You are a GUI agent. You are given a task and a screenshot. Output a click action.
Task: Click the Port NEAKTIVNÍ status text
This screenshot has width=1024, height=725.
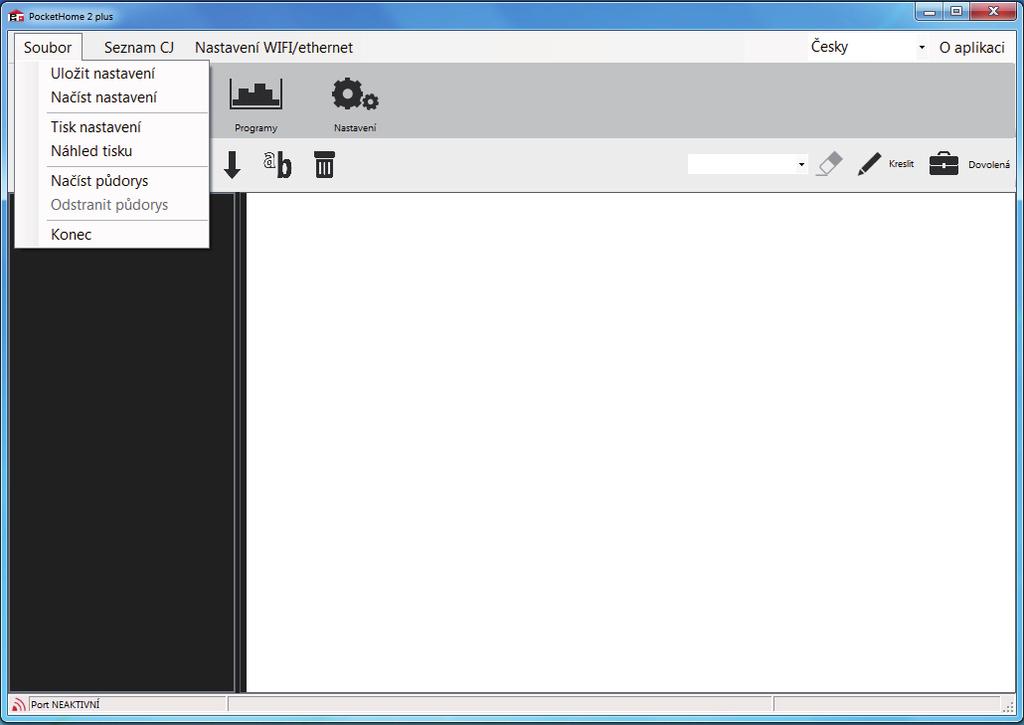(x=65, y=705)
